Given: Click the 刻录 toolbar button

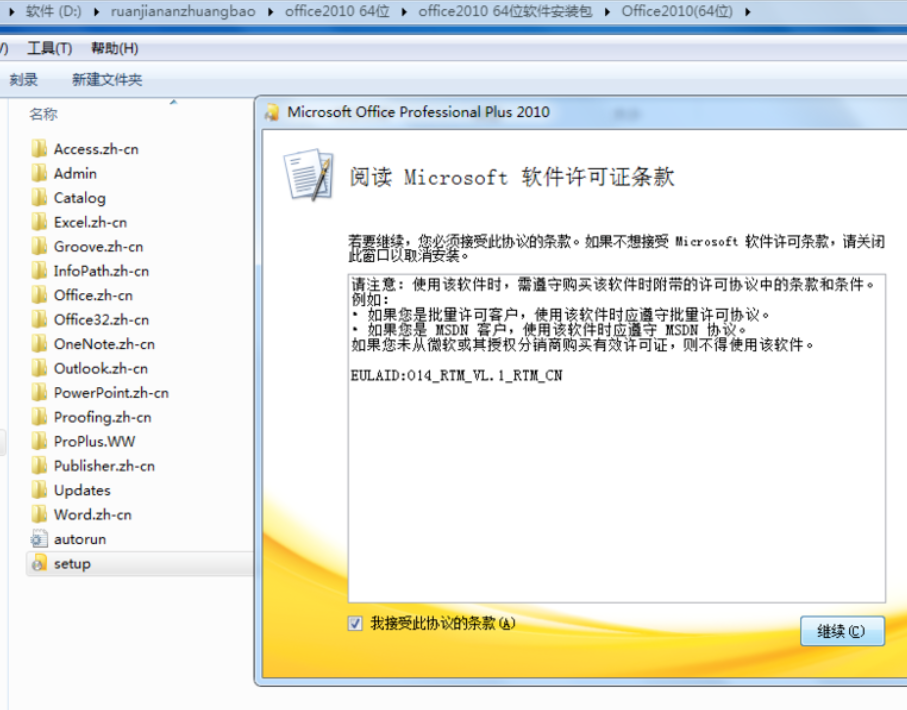Looking at the screenshot, I should 24,80.
